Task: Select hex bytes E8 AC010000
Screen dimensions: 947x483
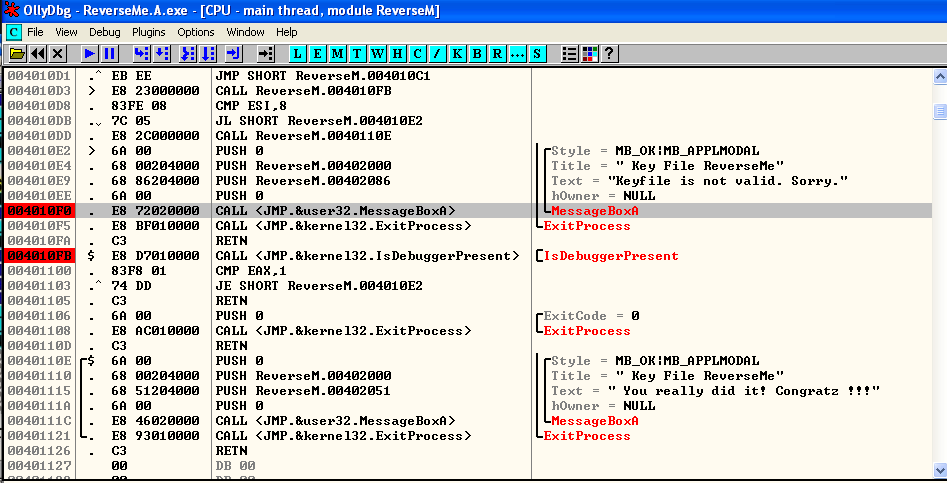Action: (155, 331)
